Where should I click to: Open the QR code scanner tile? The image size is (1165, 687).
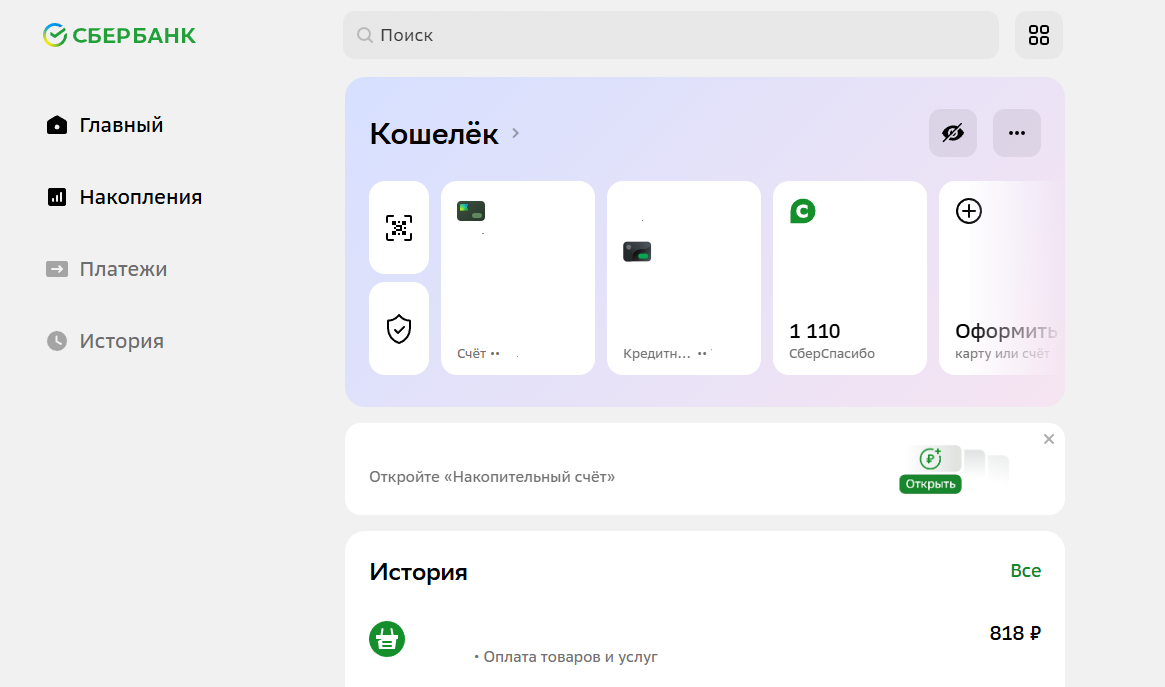(399, 227)
